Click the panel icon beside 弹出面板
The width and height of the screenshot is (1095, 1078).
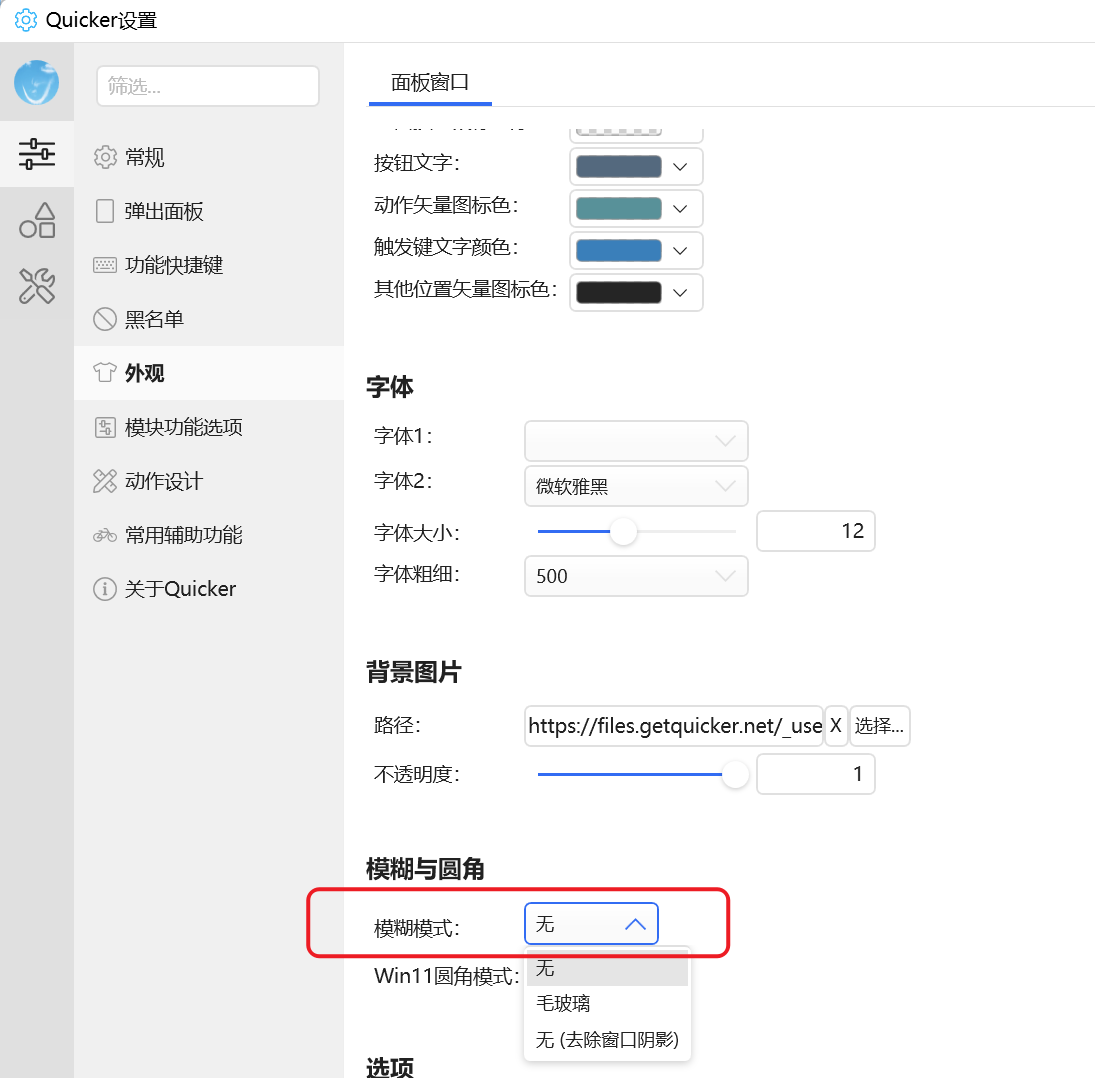(x=105, y=211)
